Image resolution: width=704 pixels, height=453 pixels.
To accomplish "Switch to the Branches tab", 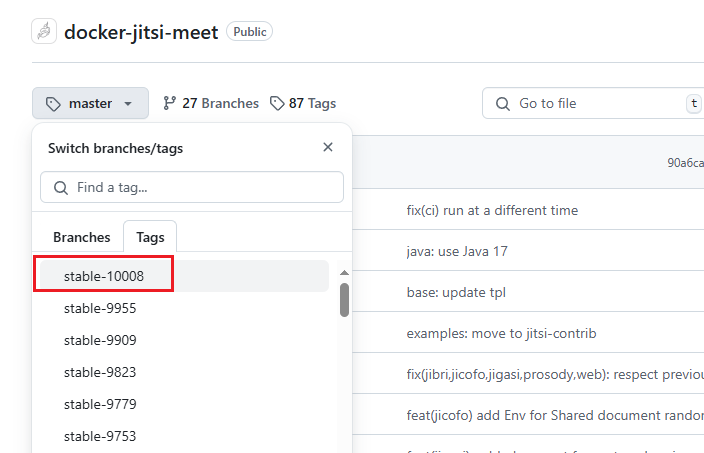I will coord(82,237).
